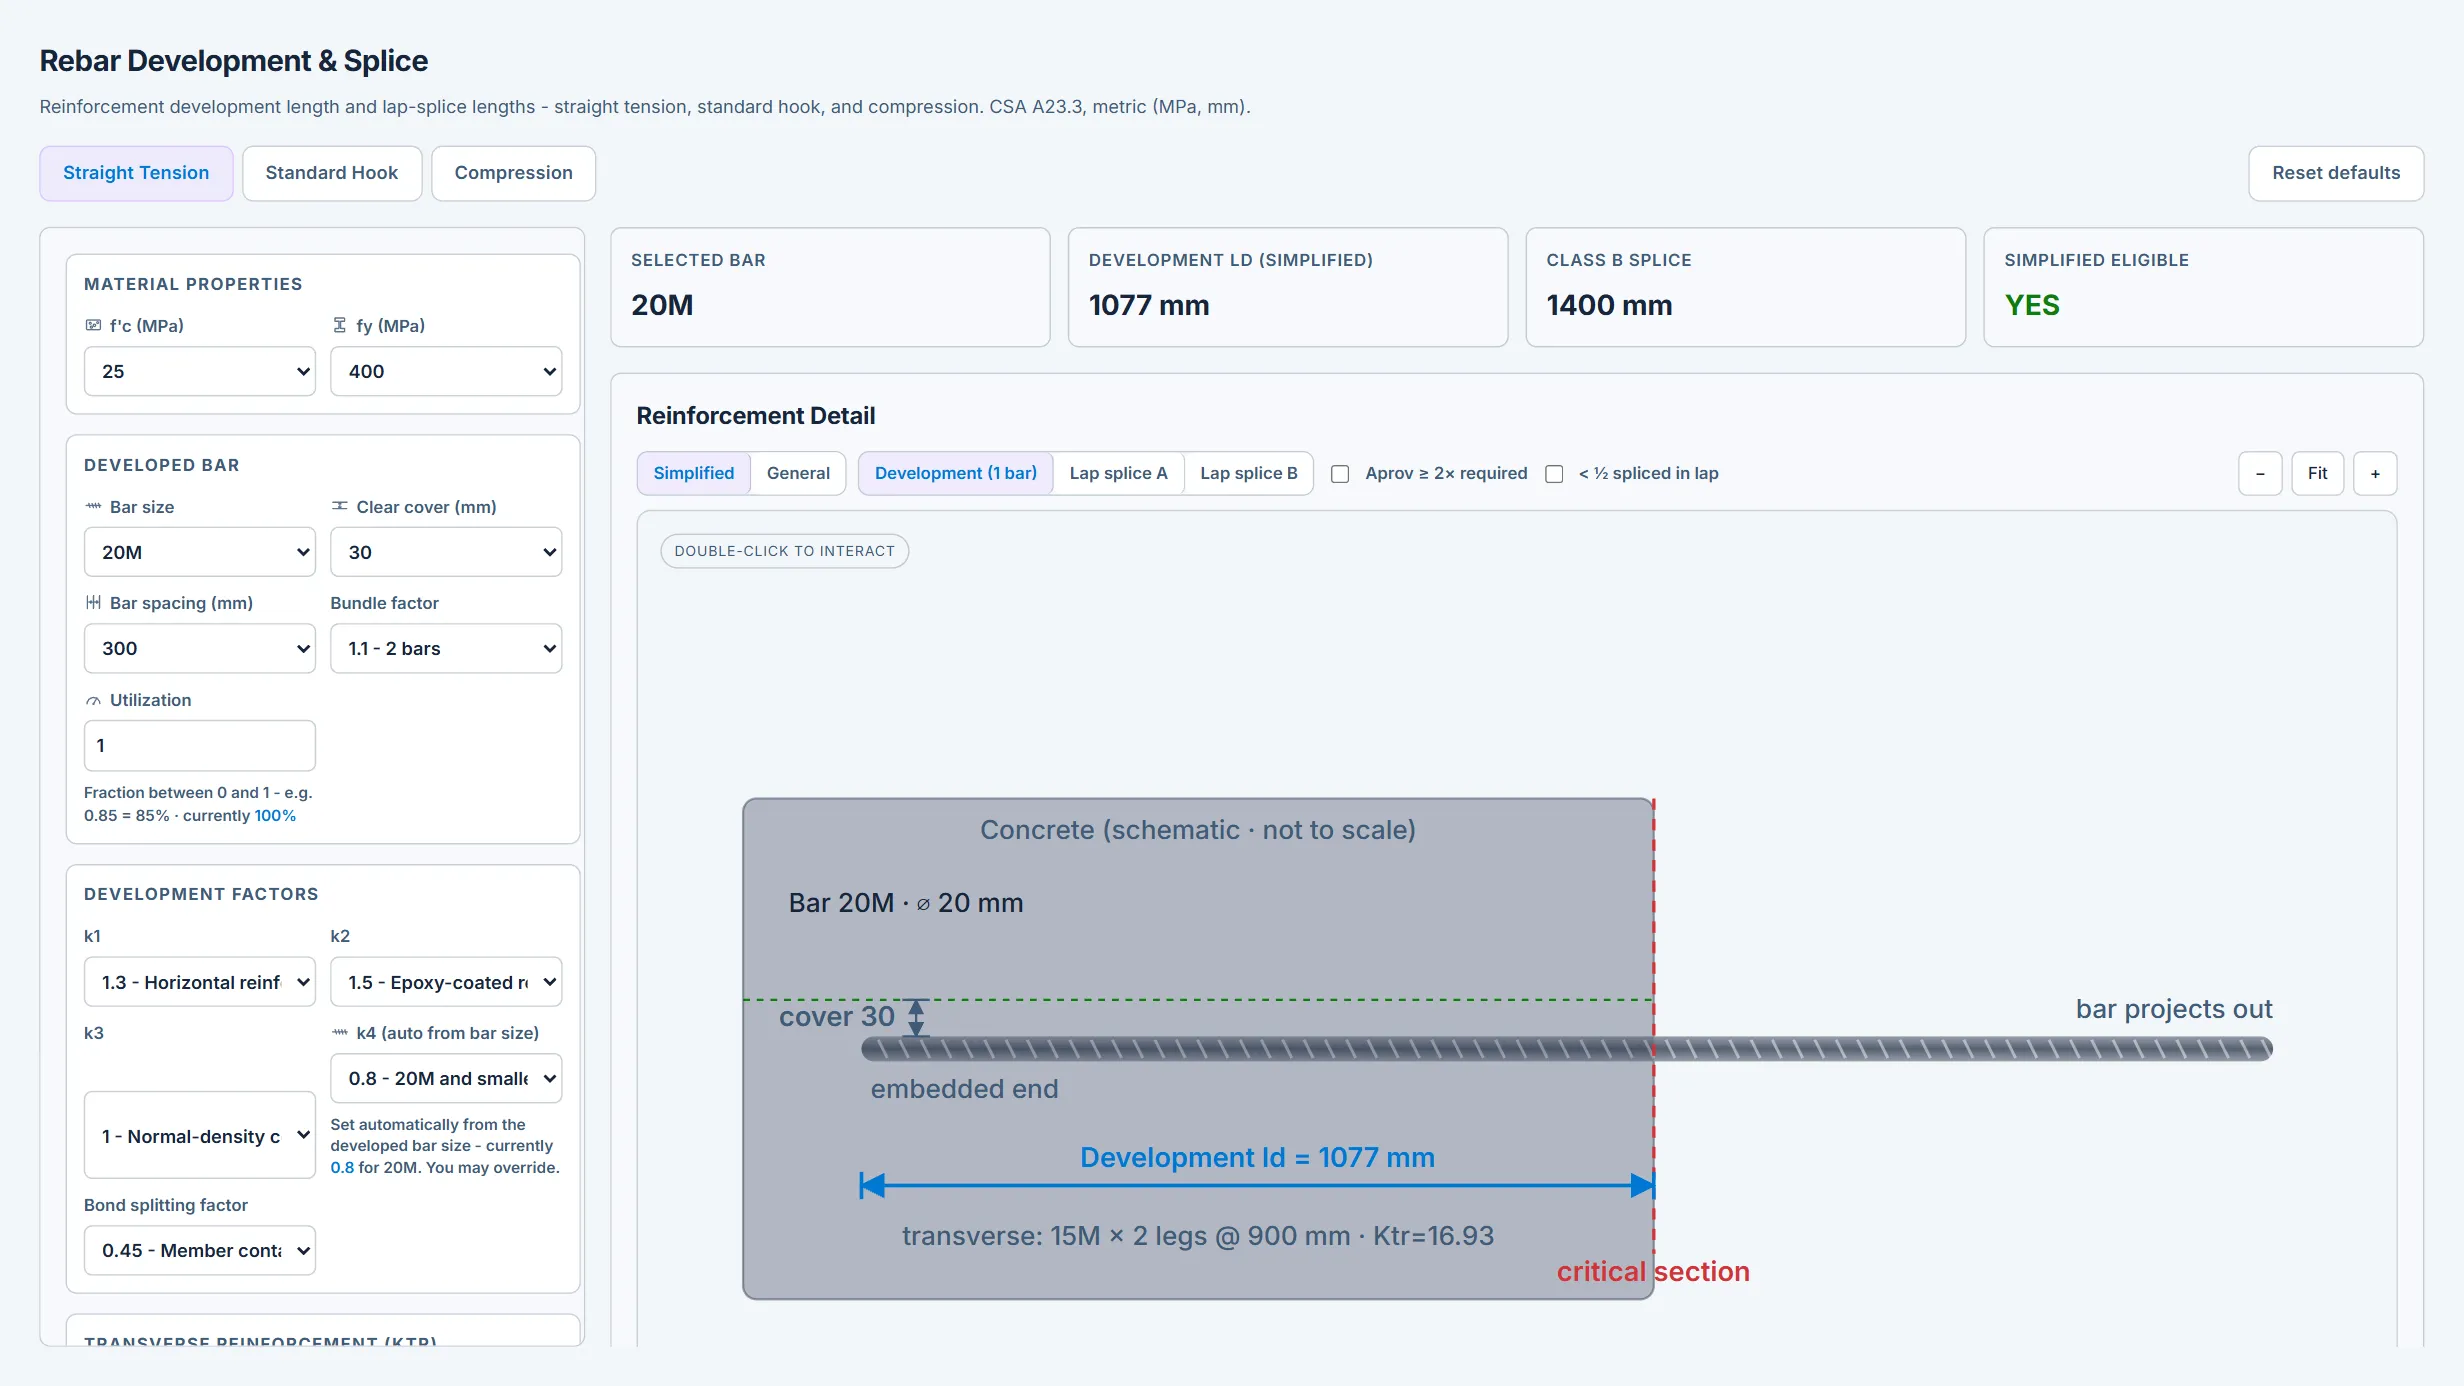Select the Lap splice B tab

1248,473
